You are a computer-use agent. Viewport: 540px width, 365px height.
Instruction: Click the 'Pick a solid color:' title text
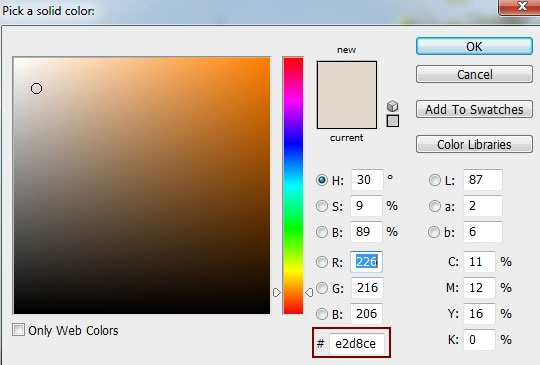48,11
